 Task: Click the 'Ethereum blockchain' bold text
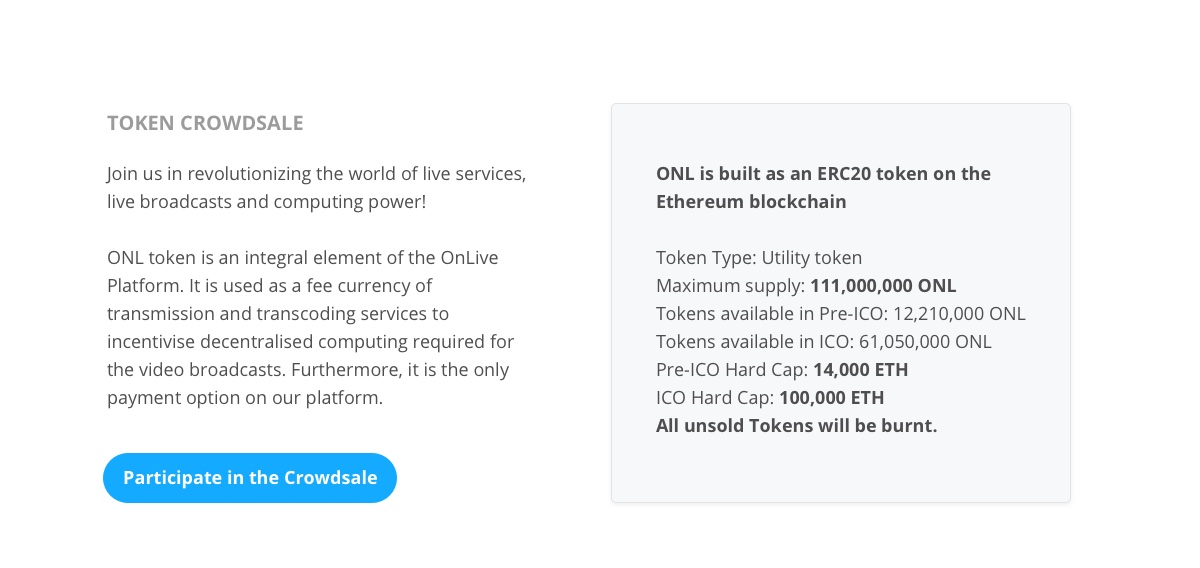[x=751, y=201]
